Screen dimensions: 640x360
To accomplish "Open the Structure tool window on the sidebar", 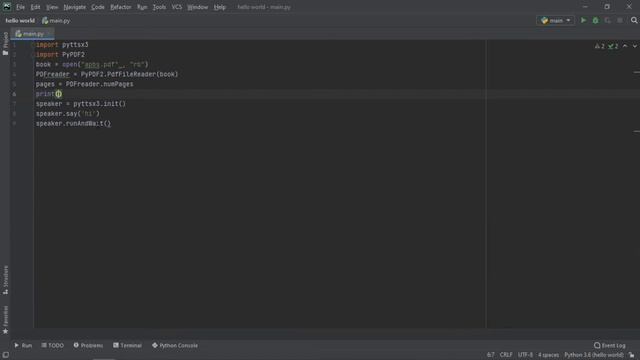I will (x=5, y=280).
